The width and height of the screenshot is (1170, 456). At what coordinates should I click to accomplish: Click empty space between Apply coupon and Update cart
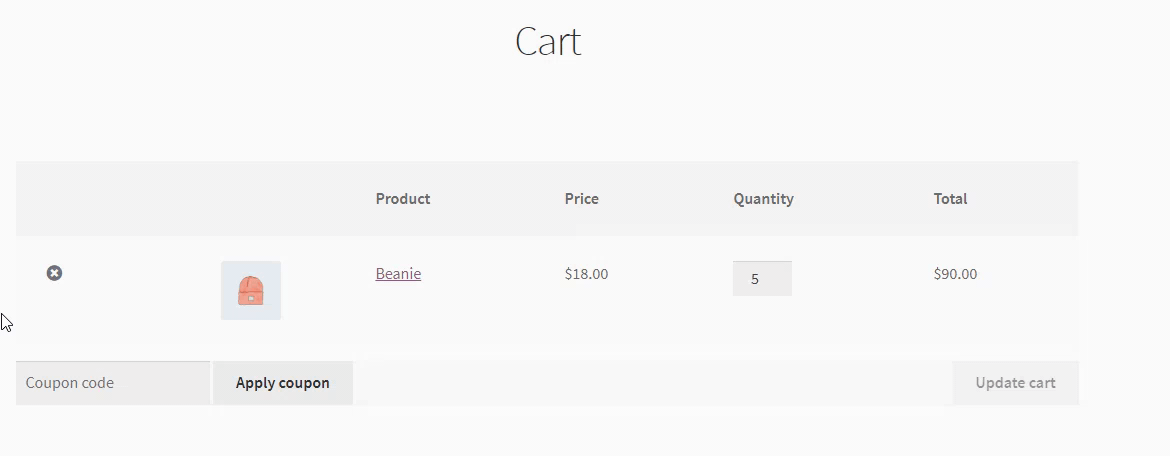tap(650, 383)
